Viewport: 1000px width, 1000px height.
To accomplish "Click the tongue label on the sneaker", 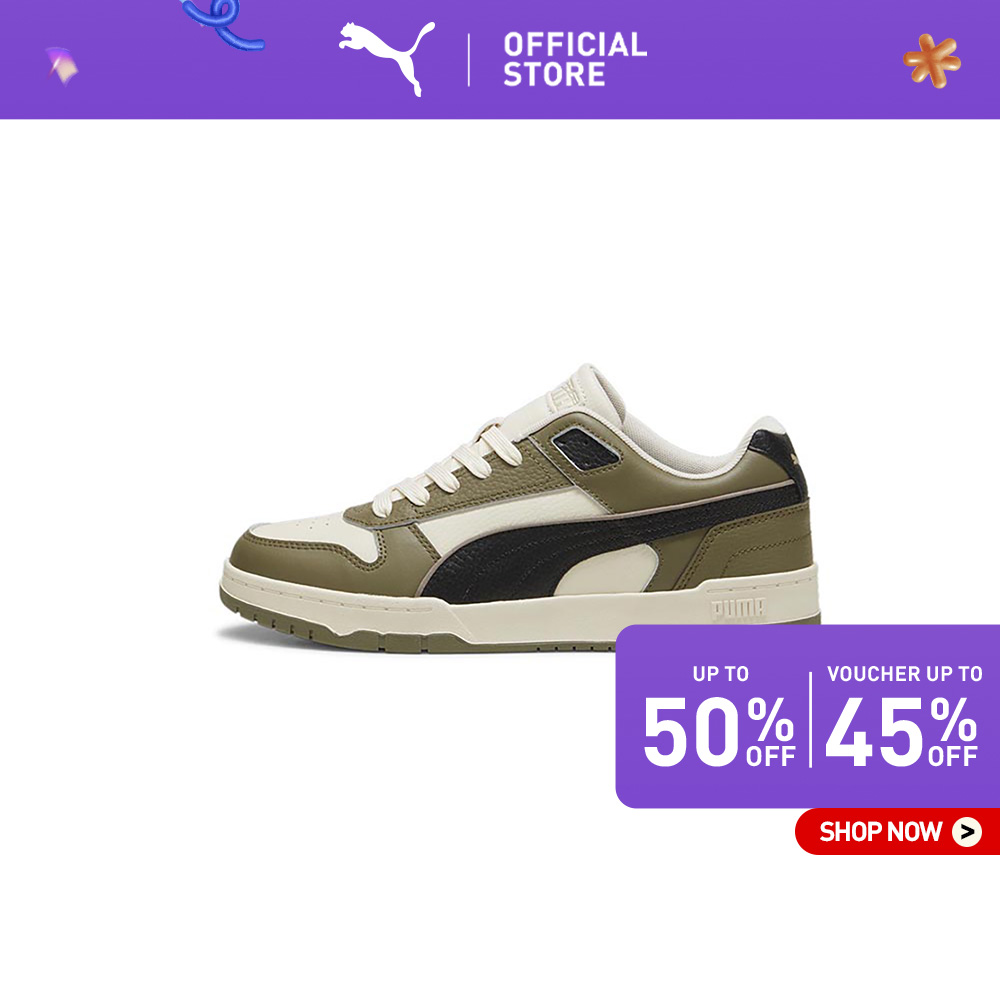I will point(564,394).
